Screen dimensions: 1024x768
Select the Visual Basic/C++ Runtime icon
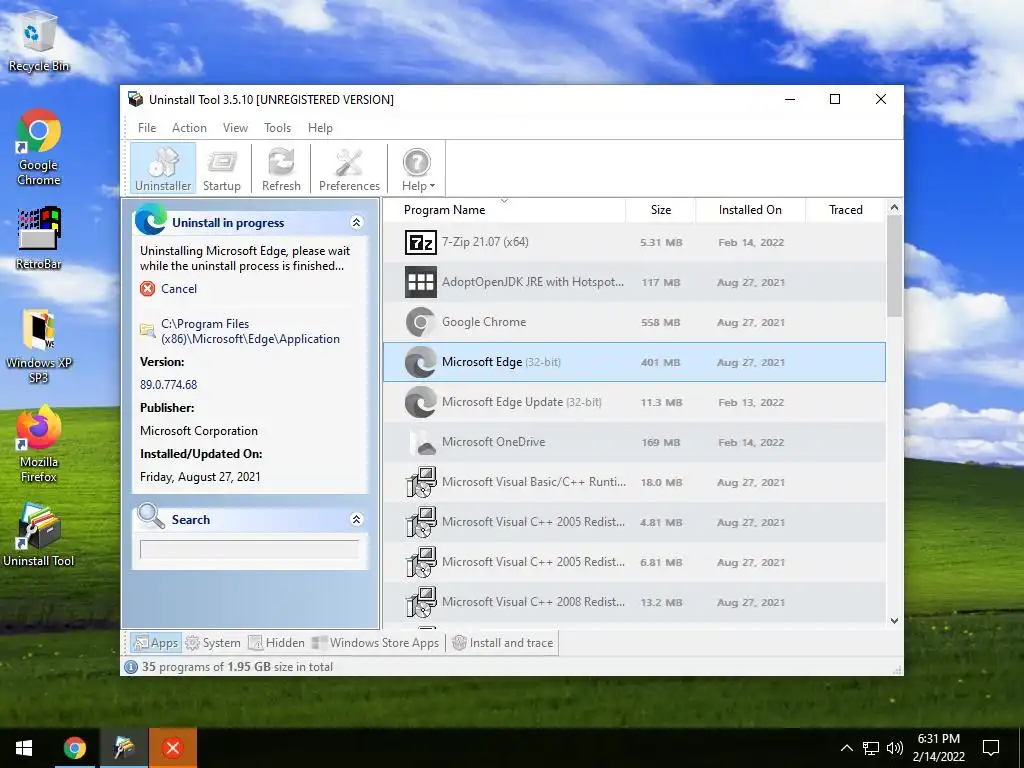pyautogui.click(x=421, y=482)
